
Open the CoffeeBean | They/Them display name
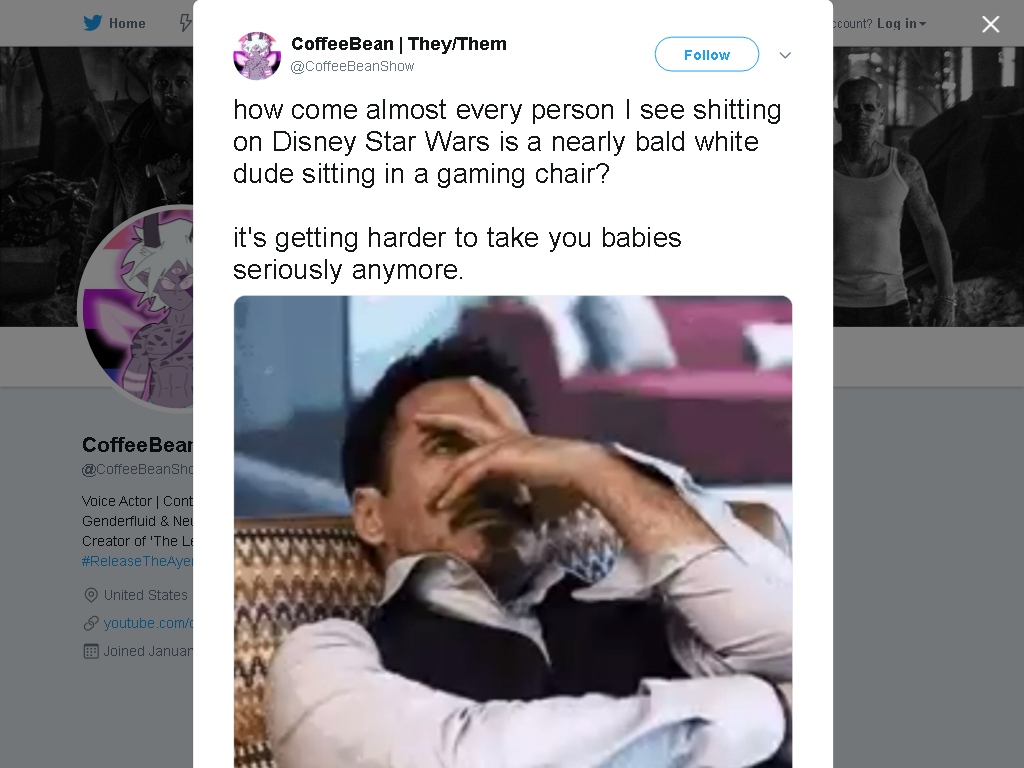[x=398, y=44]
